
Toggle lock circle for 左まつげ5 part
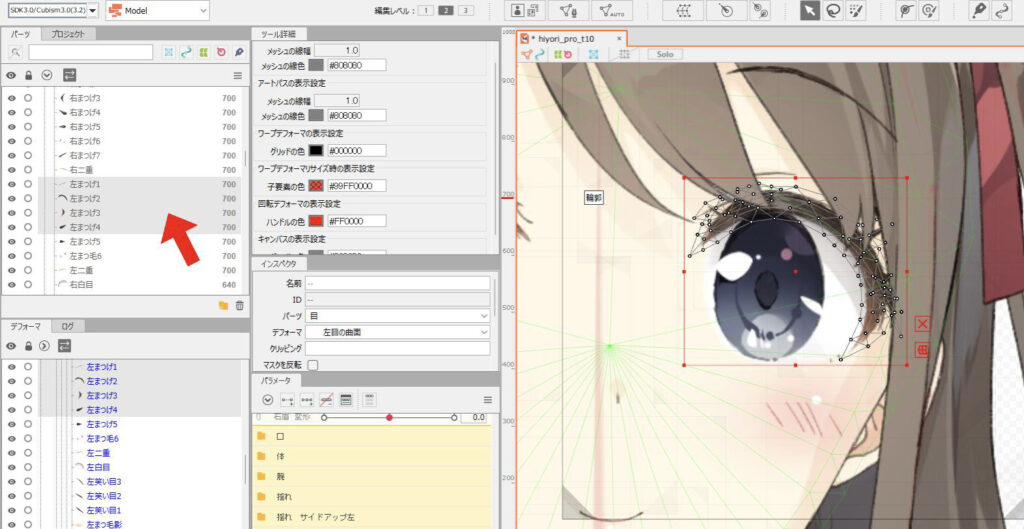pos(28,242)
